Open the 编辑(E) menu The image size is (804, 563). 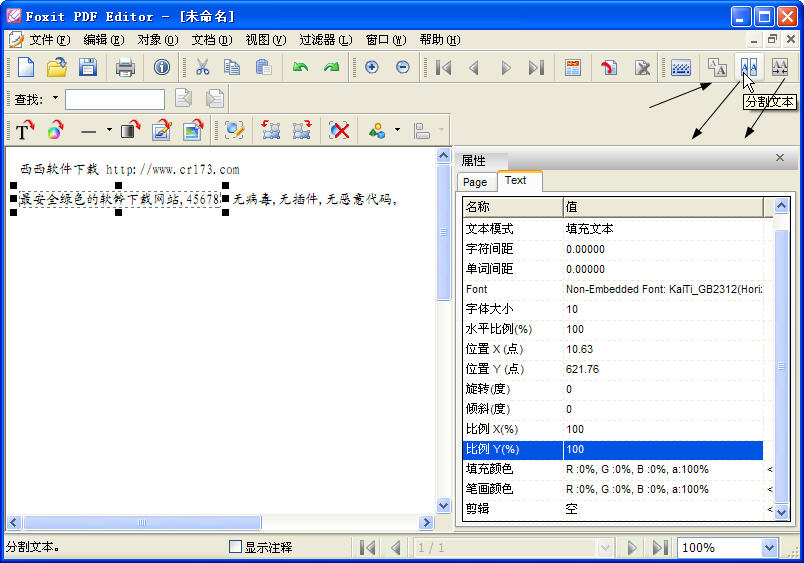[104, 39]
